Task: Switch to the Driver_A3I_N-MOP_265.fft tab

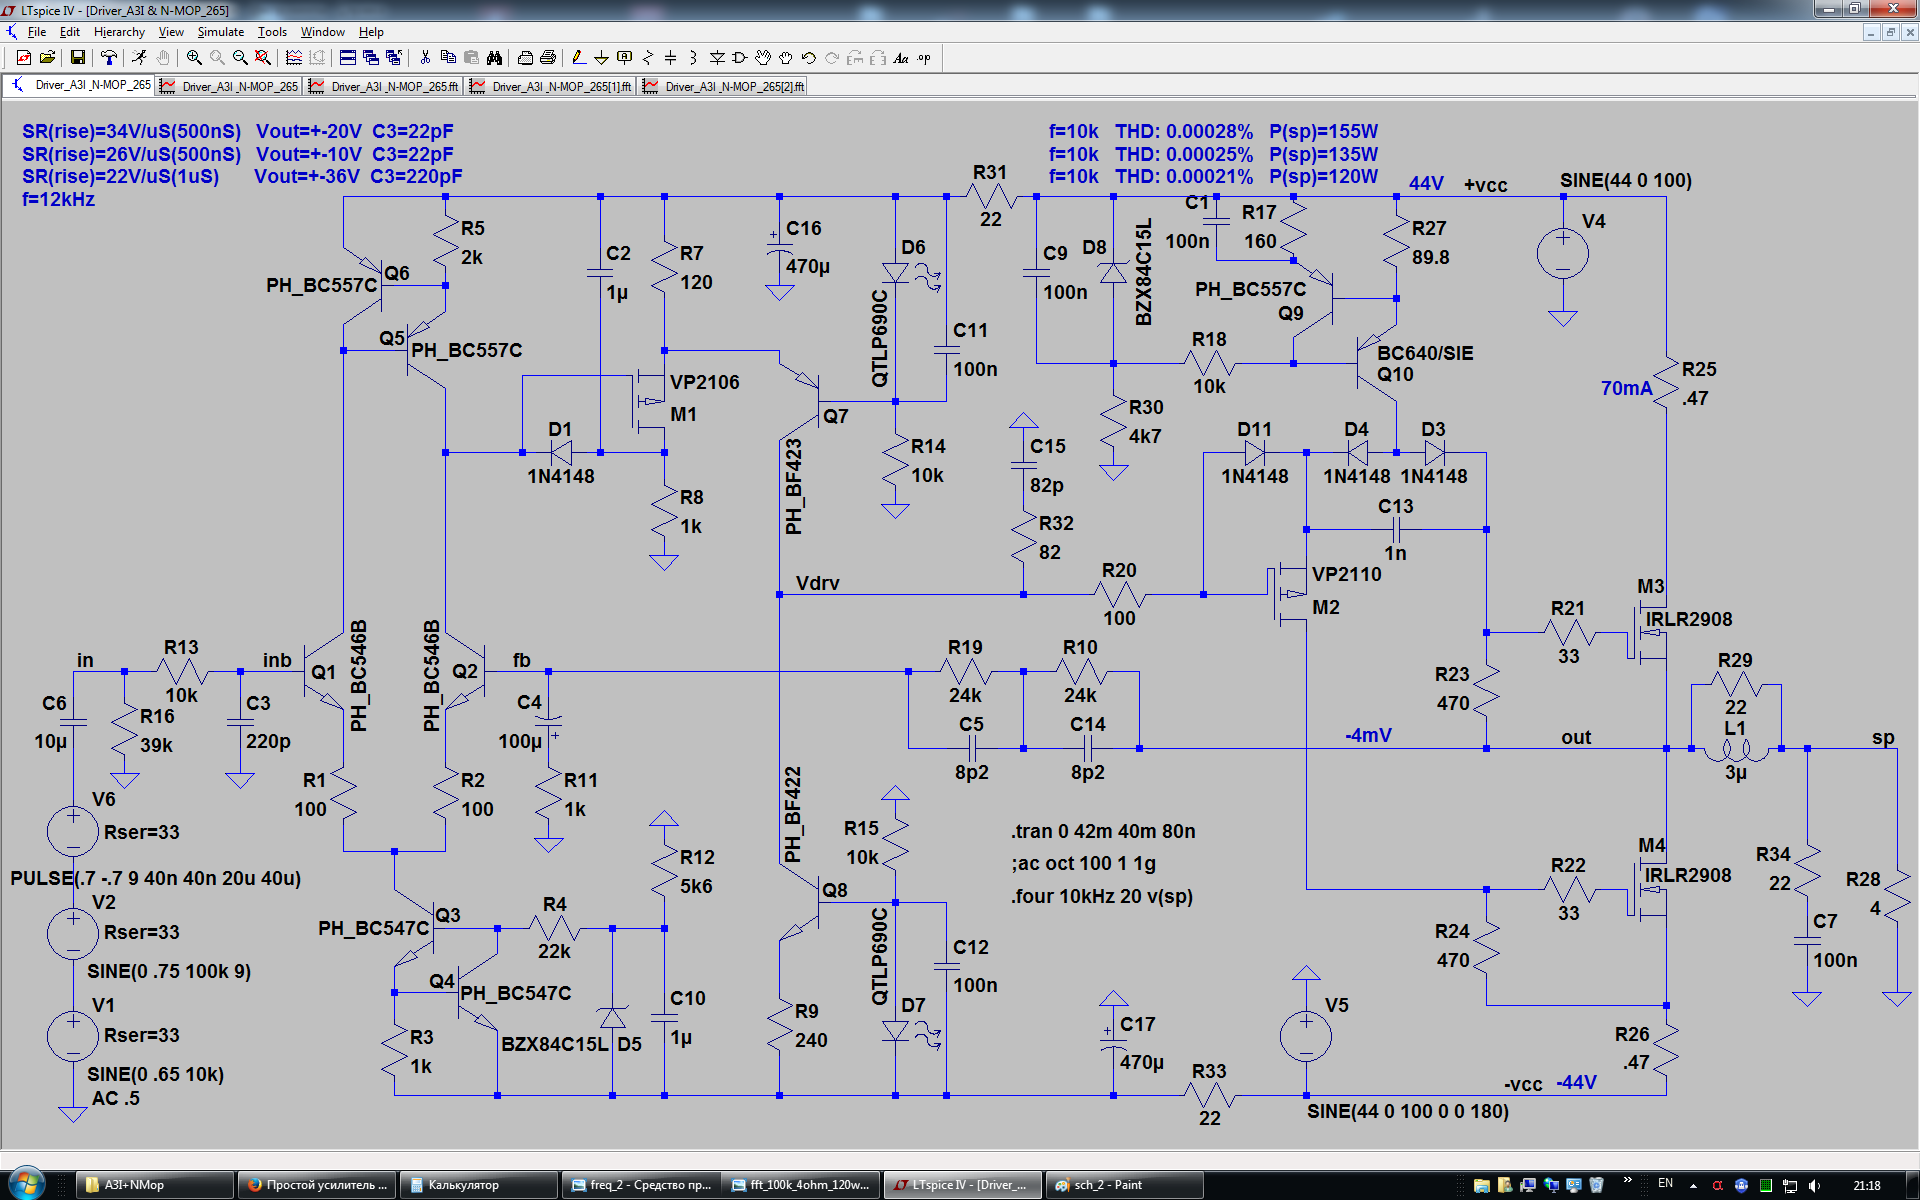Action: pyautogui.click(x=384, y=87)
